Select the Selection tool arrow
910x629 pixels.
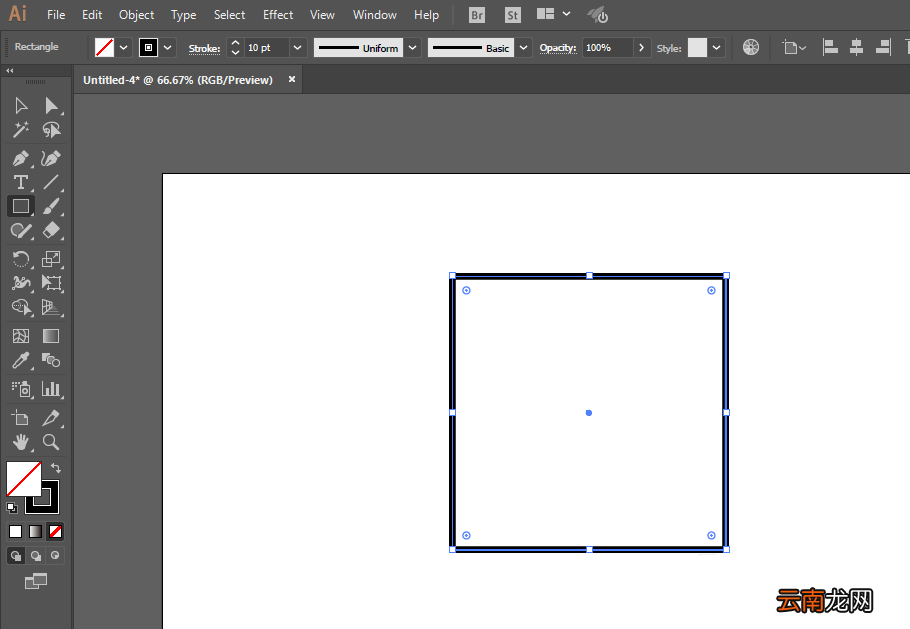point(21,106)
